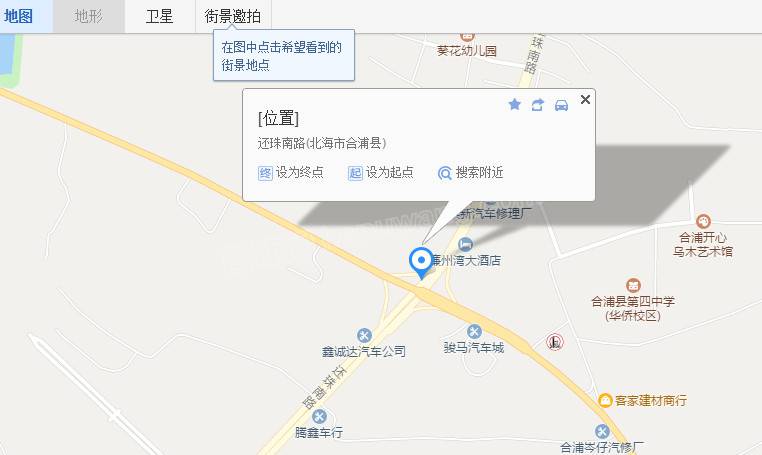This screenshot has width=762, height=455.
Task: Click the 葵花幼儿园 kindergarten label
Action: pyautogui.click(x=467, y=51)
